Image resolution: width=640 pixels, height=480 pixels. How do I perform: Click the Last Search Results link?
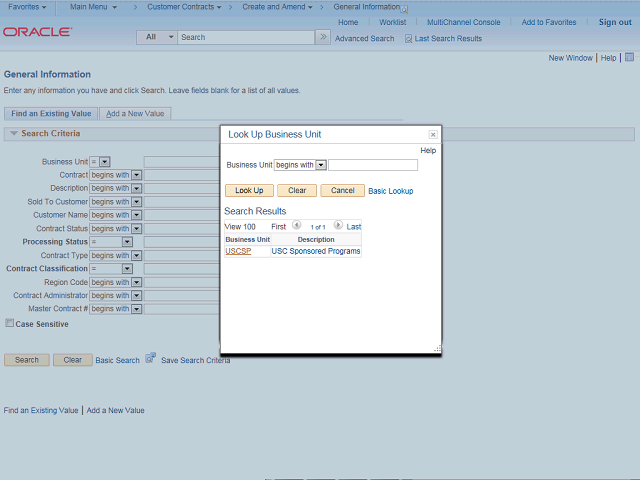click(448, 39)
